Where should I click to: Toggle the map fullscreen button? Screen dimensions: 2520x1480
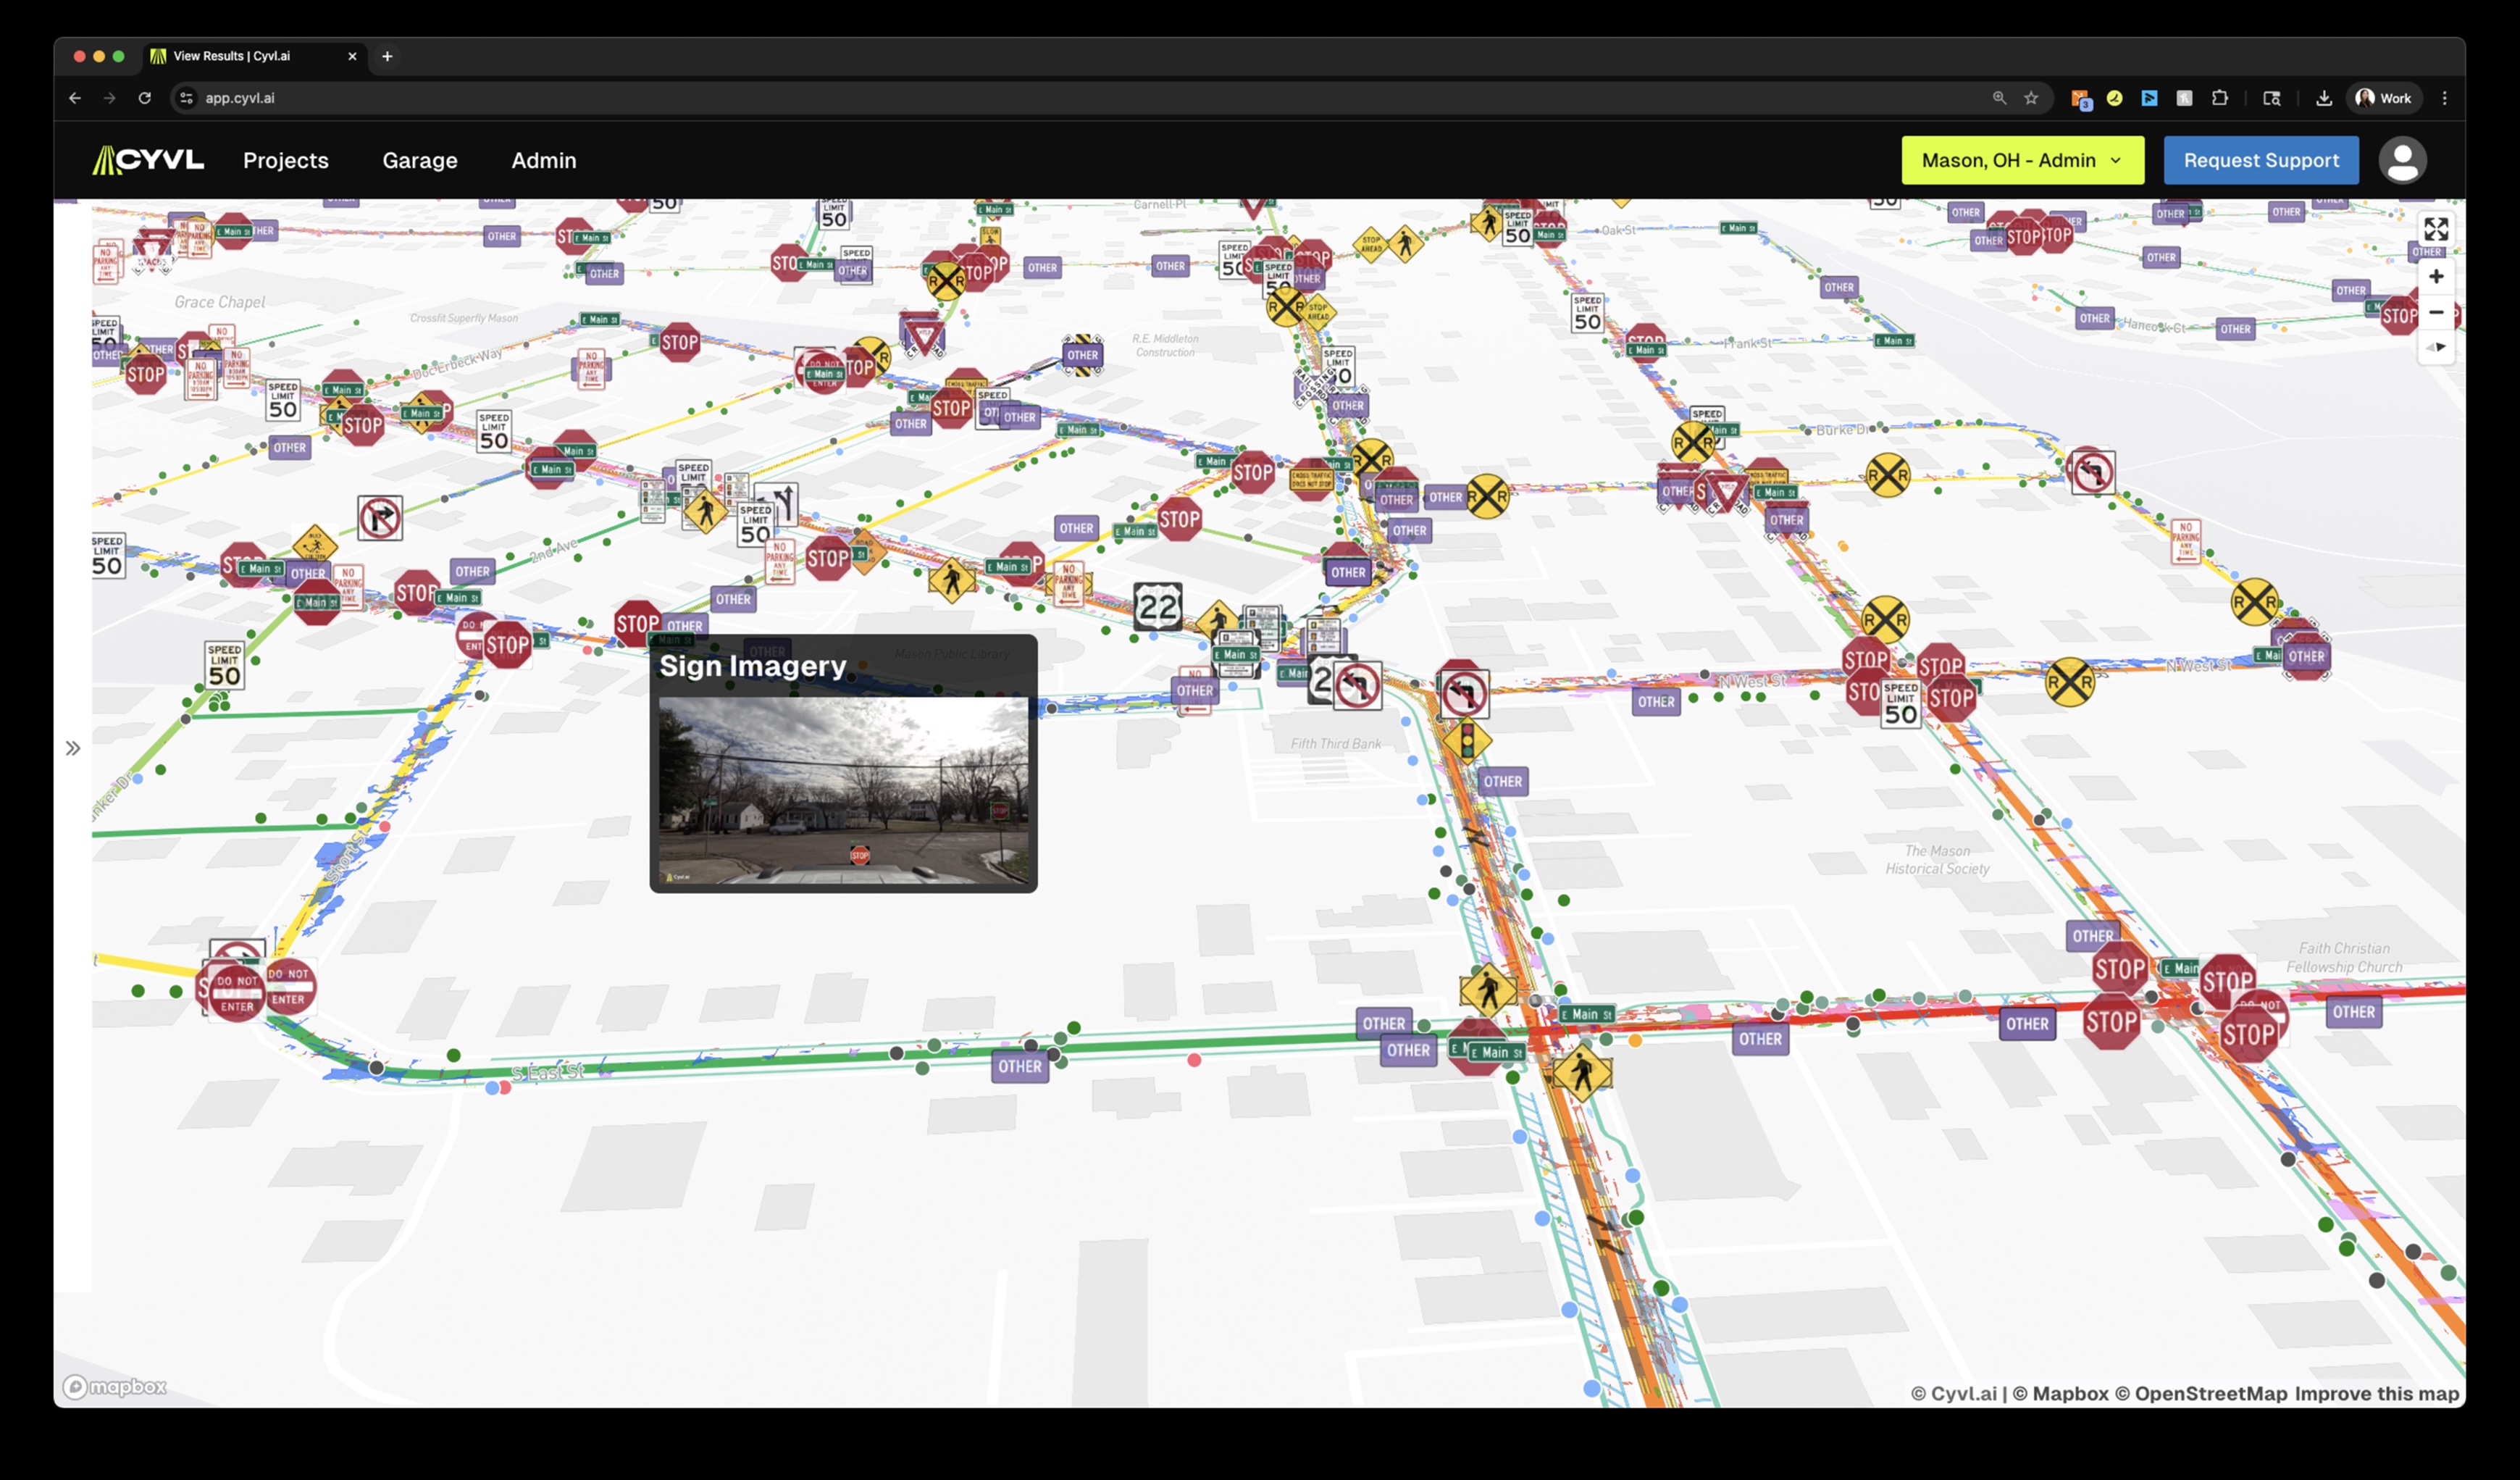click(2435, 229)
